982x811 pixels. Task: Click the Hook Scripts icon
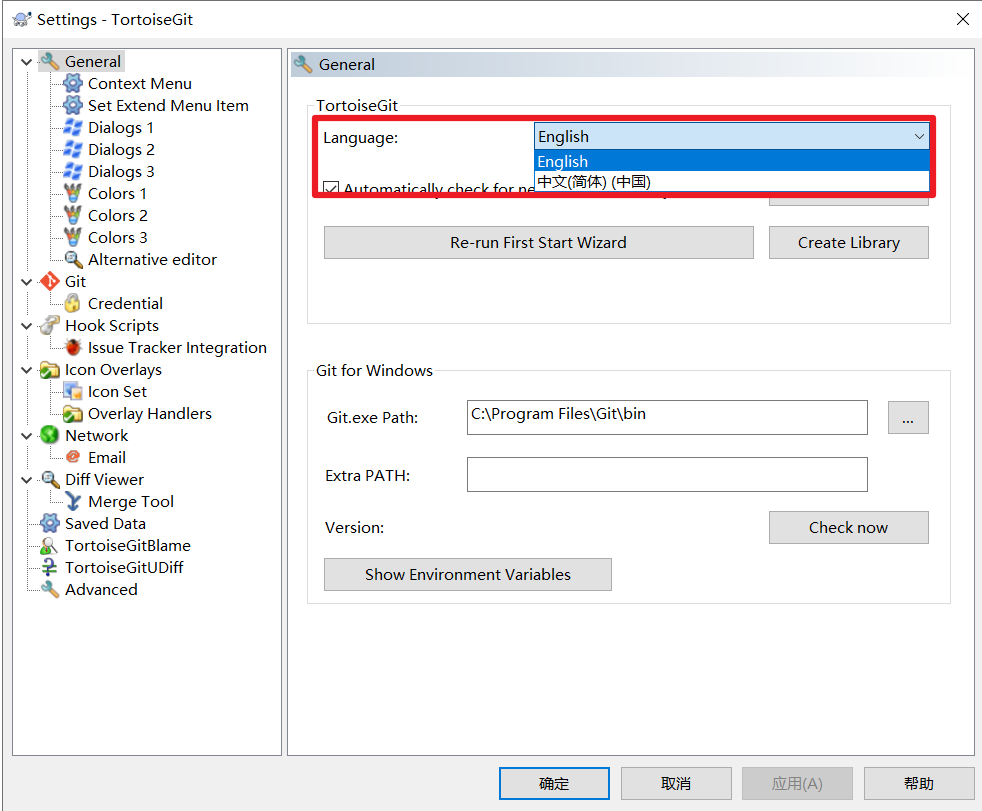(50, 325)
